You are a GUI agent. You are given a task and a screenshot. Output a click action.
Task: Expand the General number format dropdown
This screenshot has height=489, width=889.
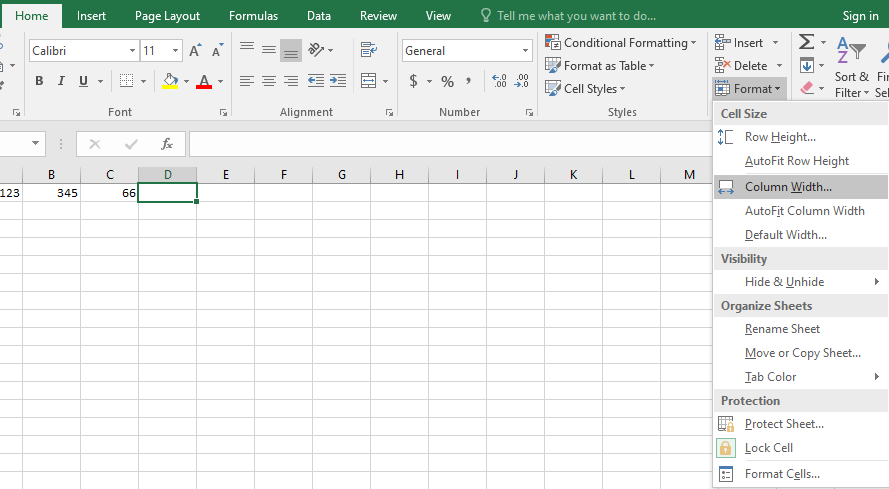pyautogui.click(x=526, y=51)
